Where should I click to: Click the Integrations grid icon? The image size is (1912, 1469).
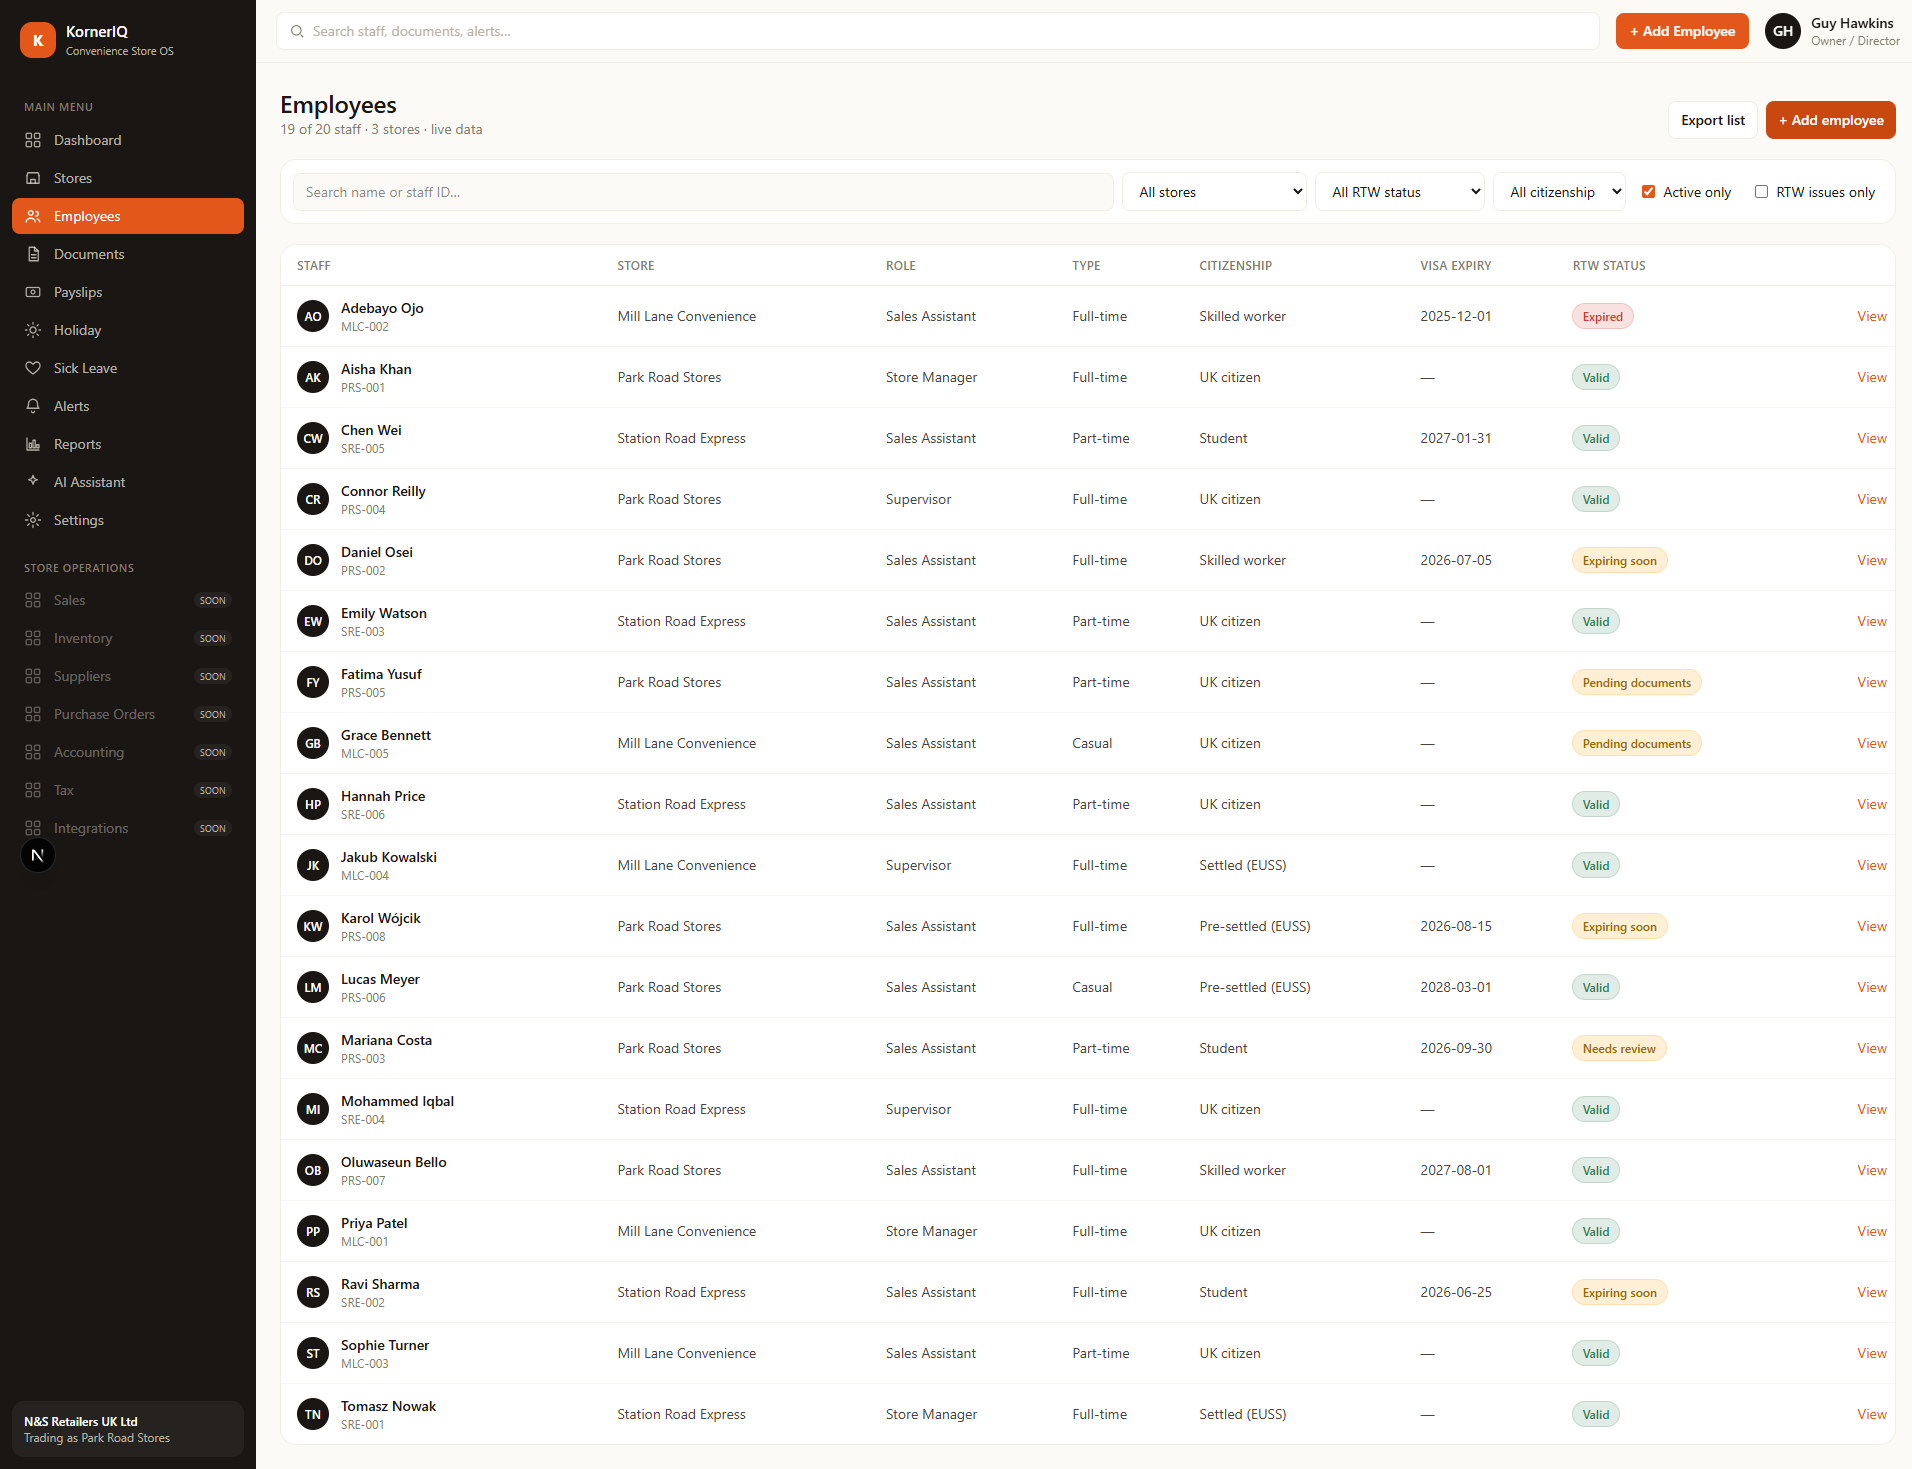[33, 828]
